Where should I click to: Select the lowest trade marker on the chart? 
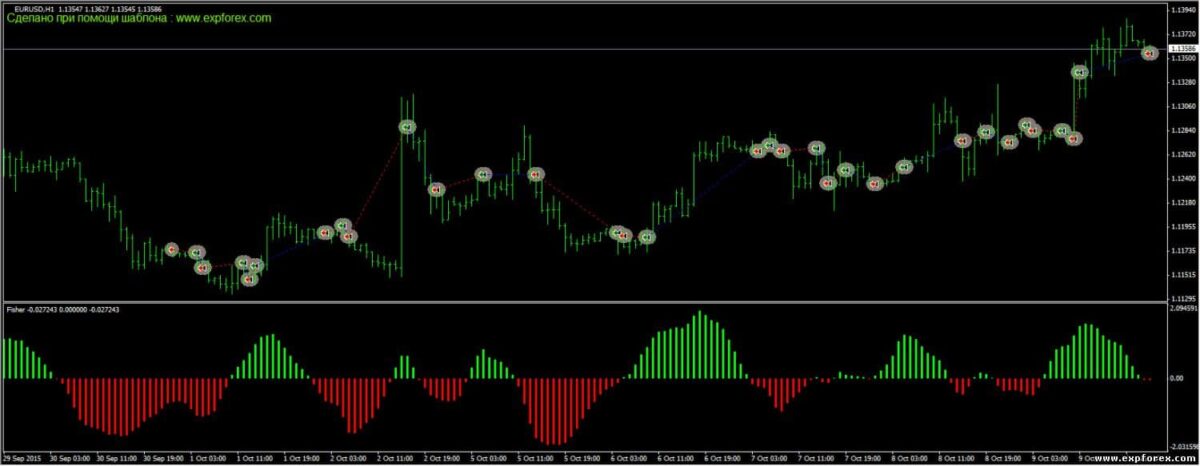(x=250, y=279)
